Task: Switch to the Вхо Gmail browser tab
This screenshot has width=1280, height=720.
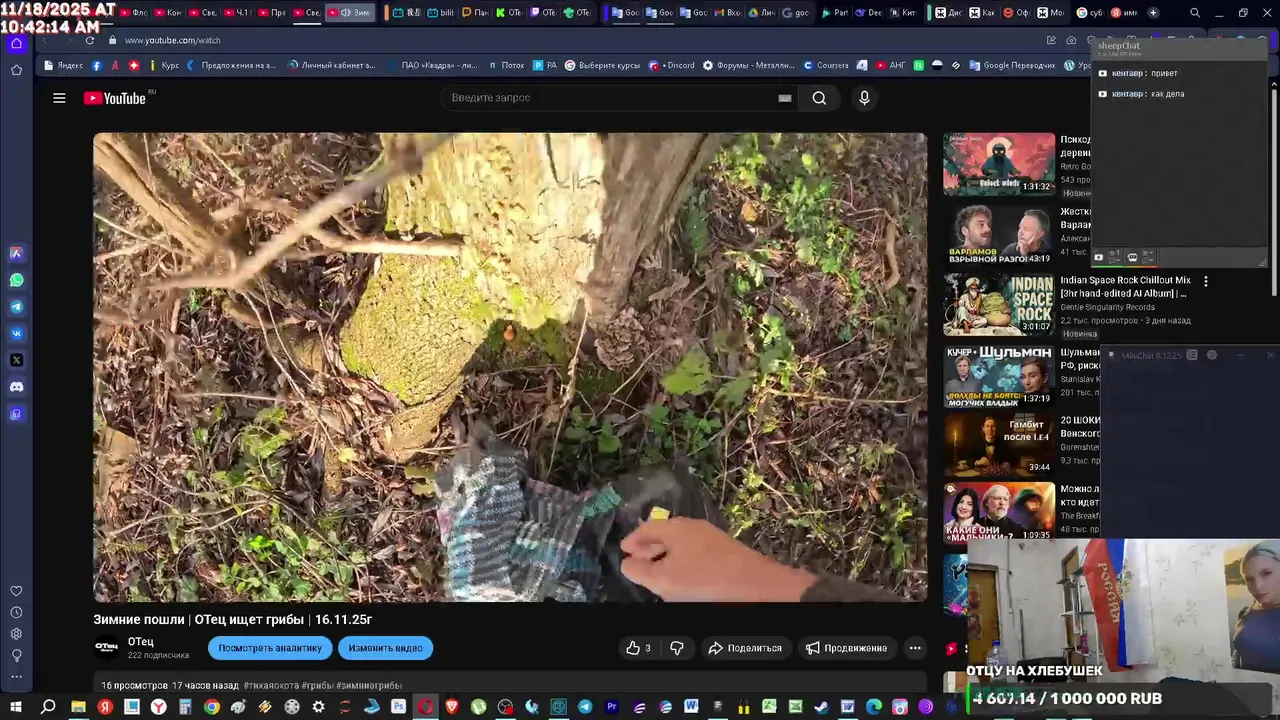Action: click(x=726, y=13)
